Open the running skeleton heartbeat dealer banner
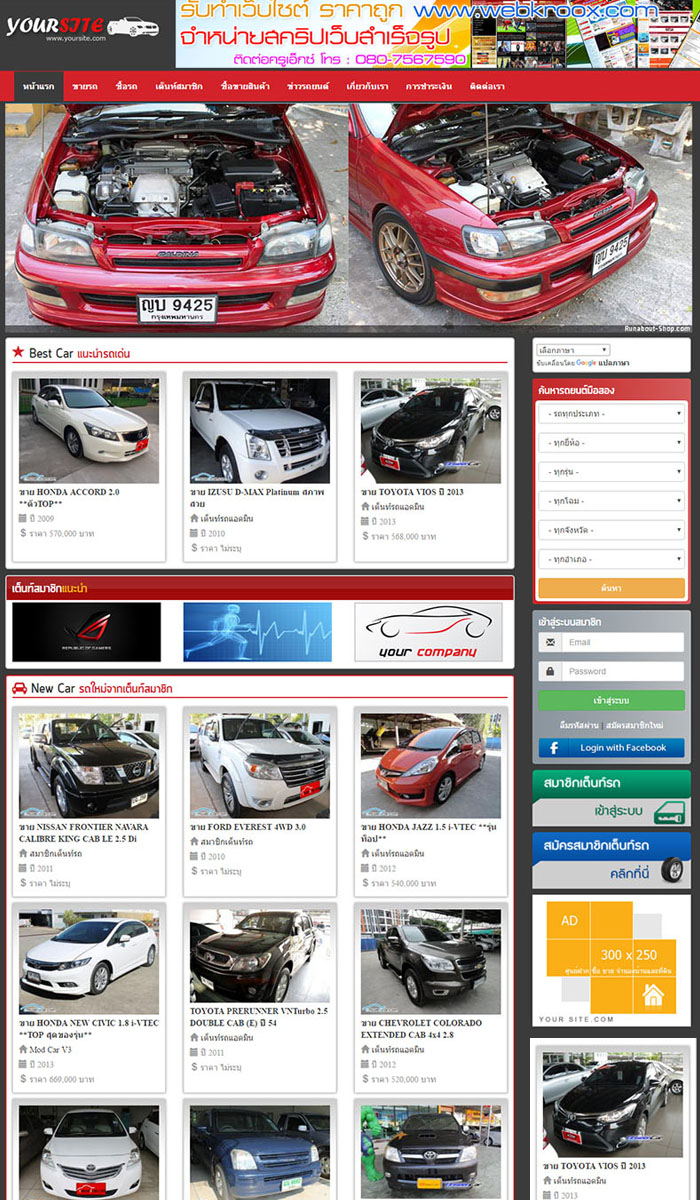 [257, 632]
